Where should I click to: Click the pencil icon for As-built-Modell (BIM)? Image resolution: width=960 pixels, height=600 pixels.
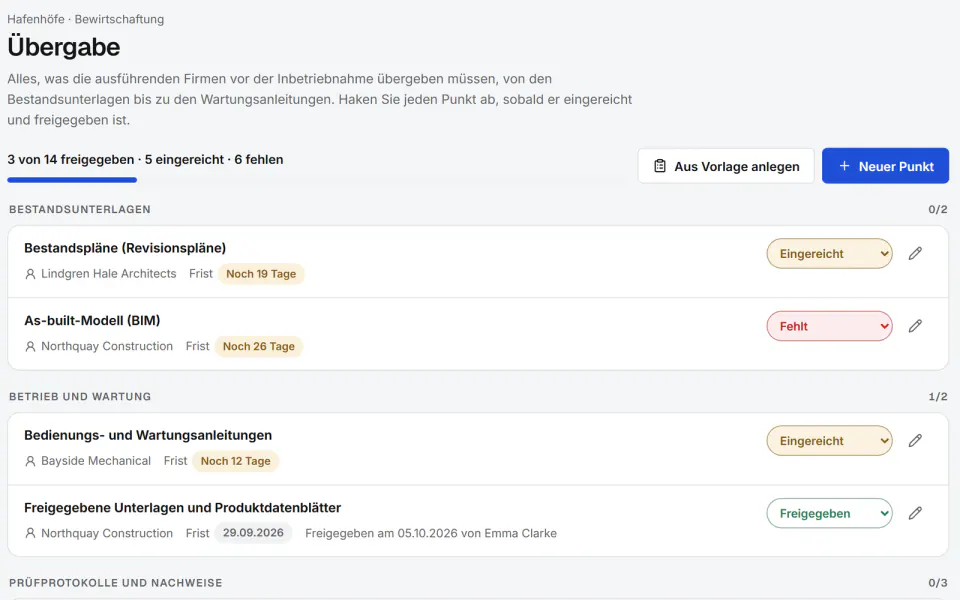915,326
